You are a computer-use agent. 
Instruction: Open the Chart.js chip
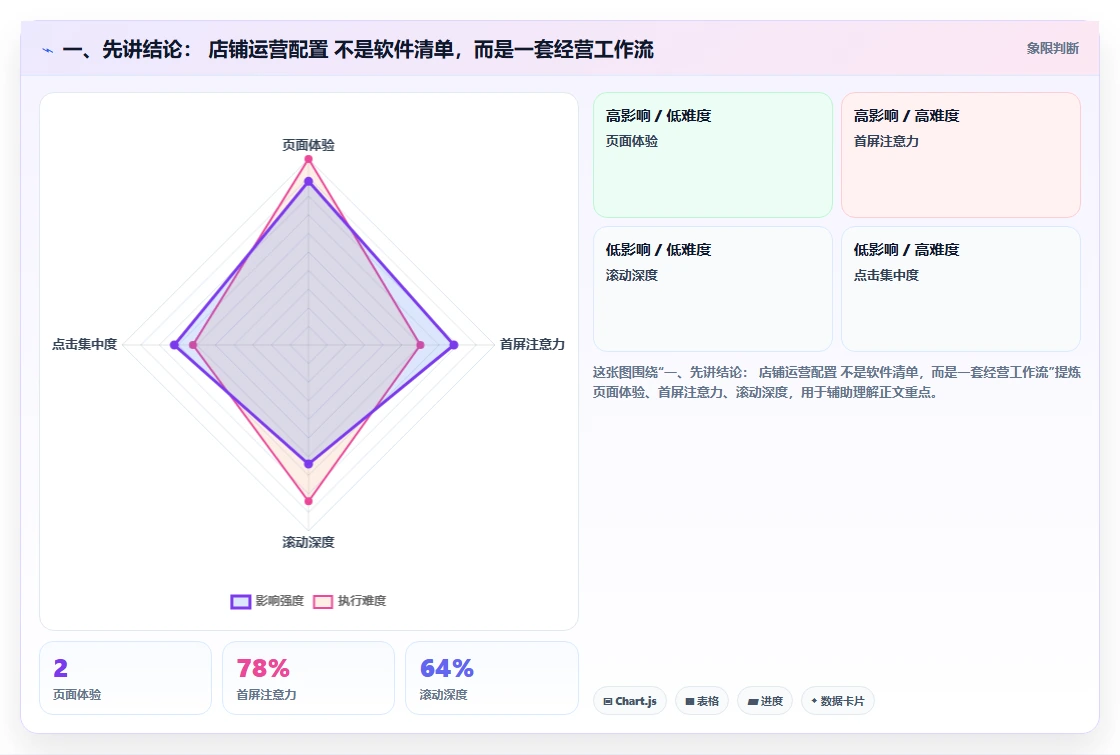pos(630,701)
